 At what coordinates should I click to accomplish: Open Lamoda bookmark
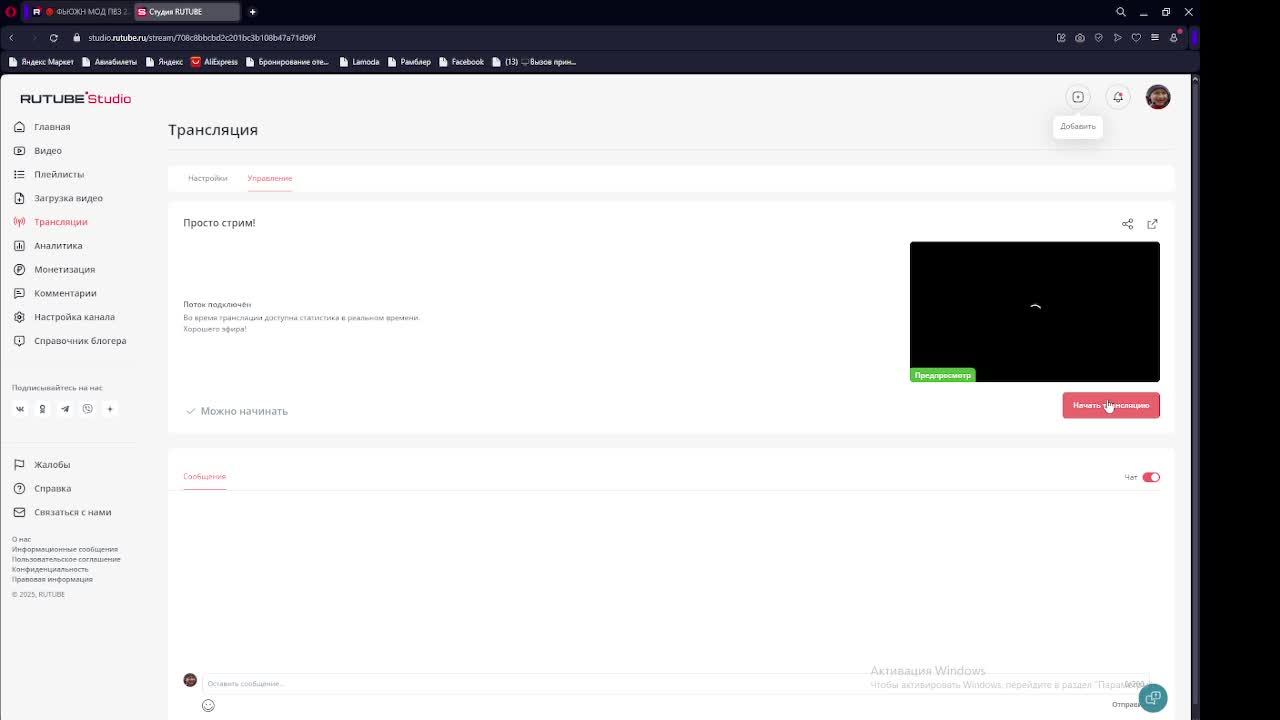[360, 62]
